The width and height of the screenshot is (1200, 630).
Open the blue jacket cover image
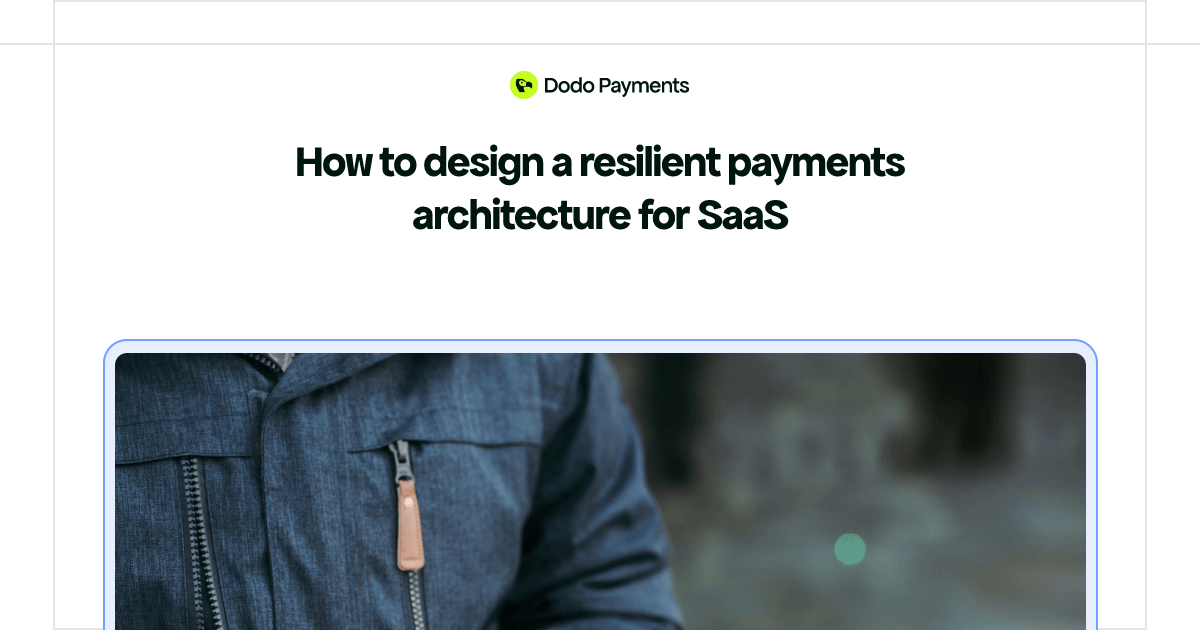[600, 491]
